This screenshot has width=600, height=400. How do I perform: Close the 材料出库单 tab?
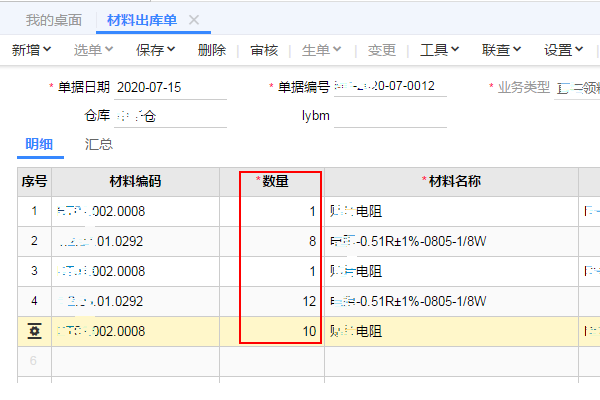(194, 20)
